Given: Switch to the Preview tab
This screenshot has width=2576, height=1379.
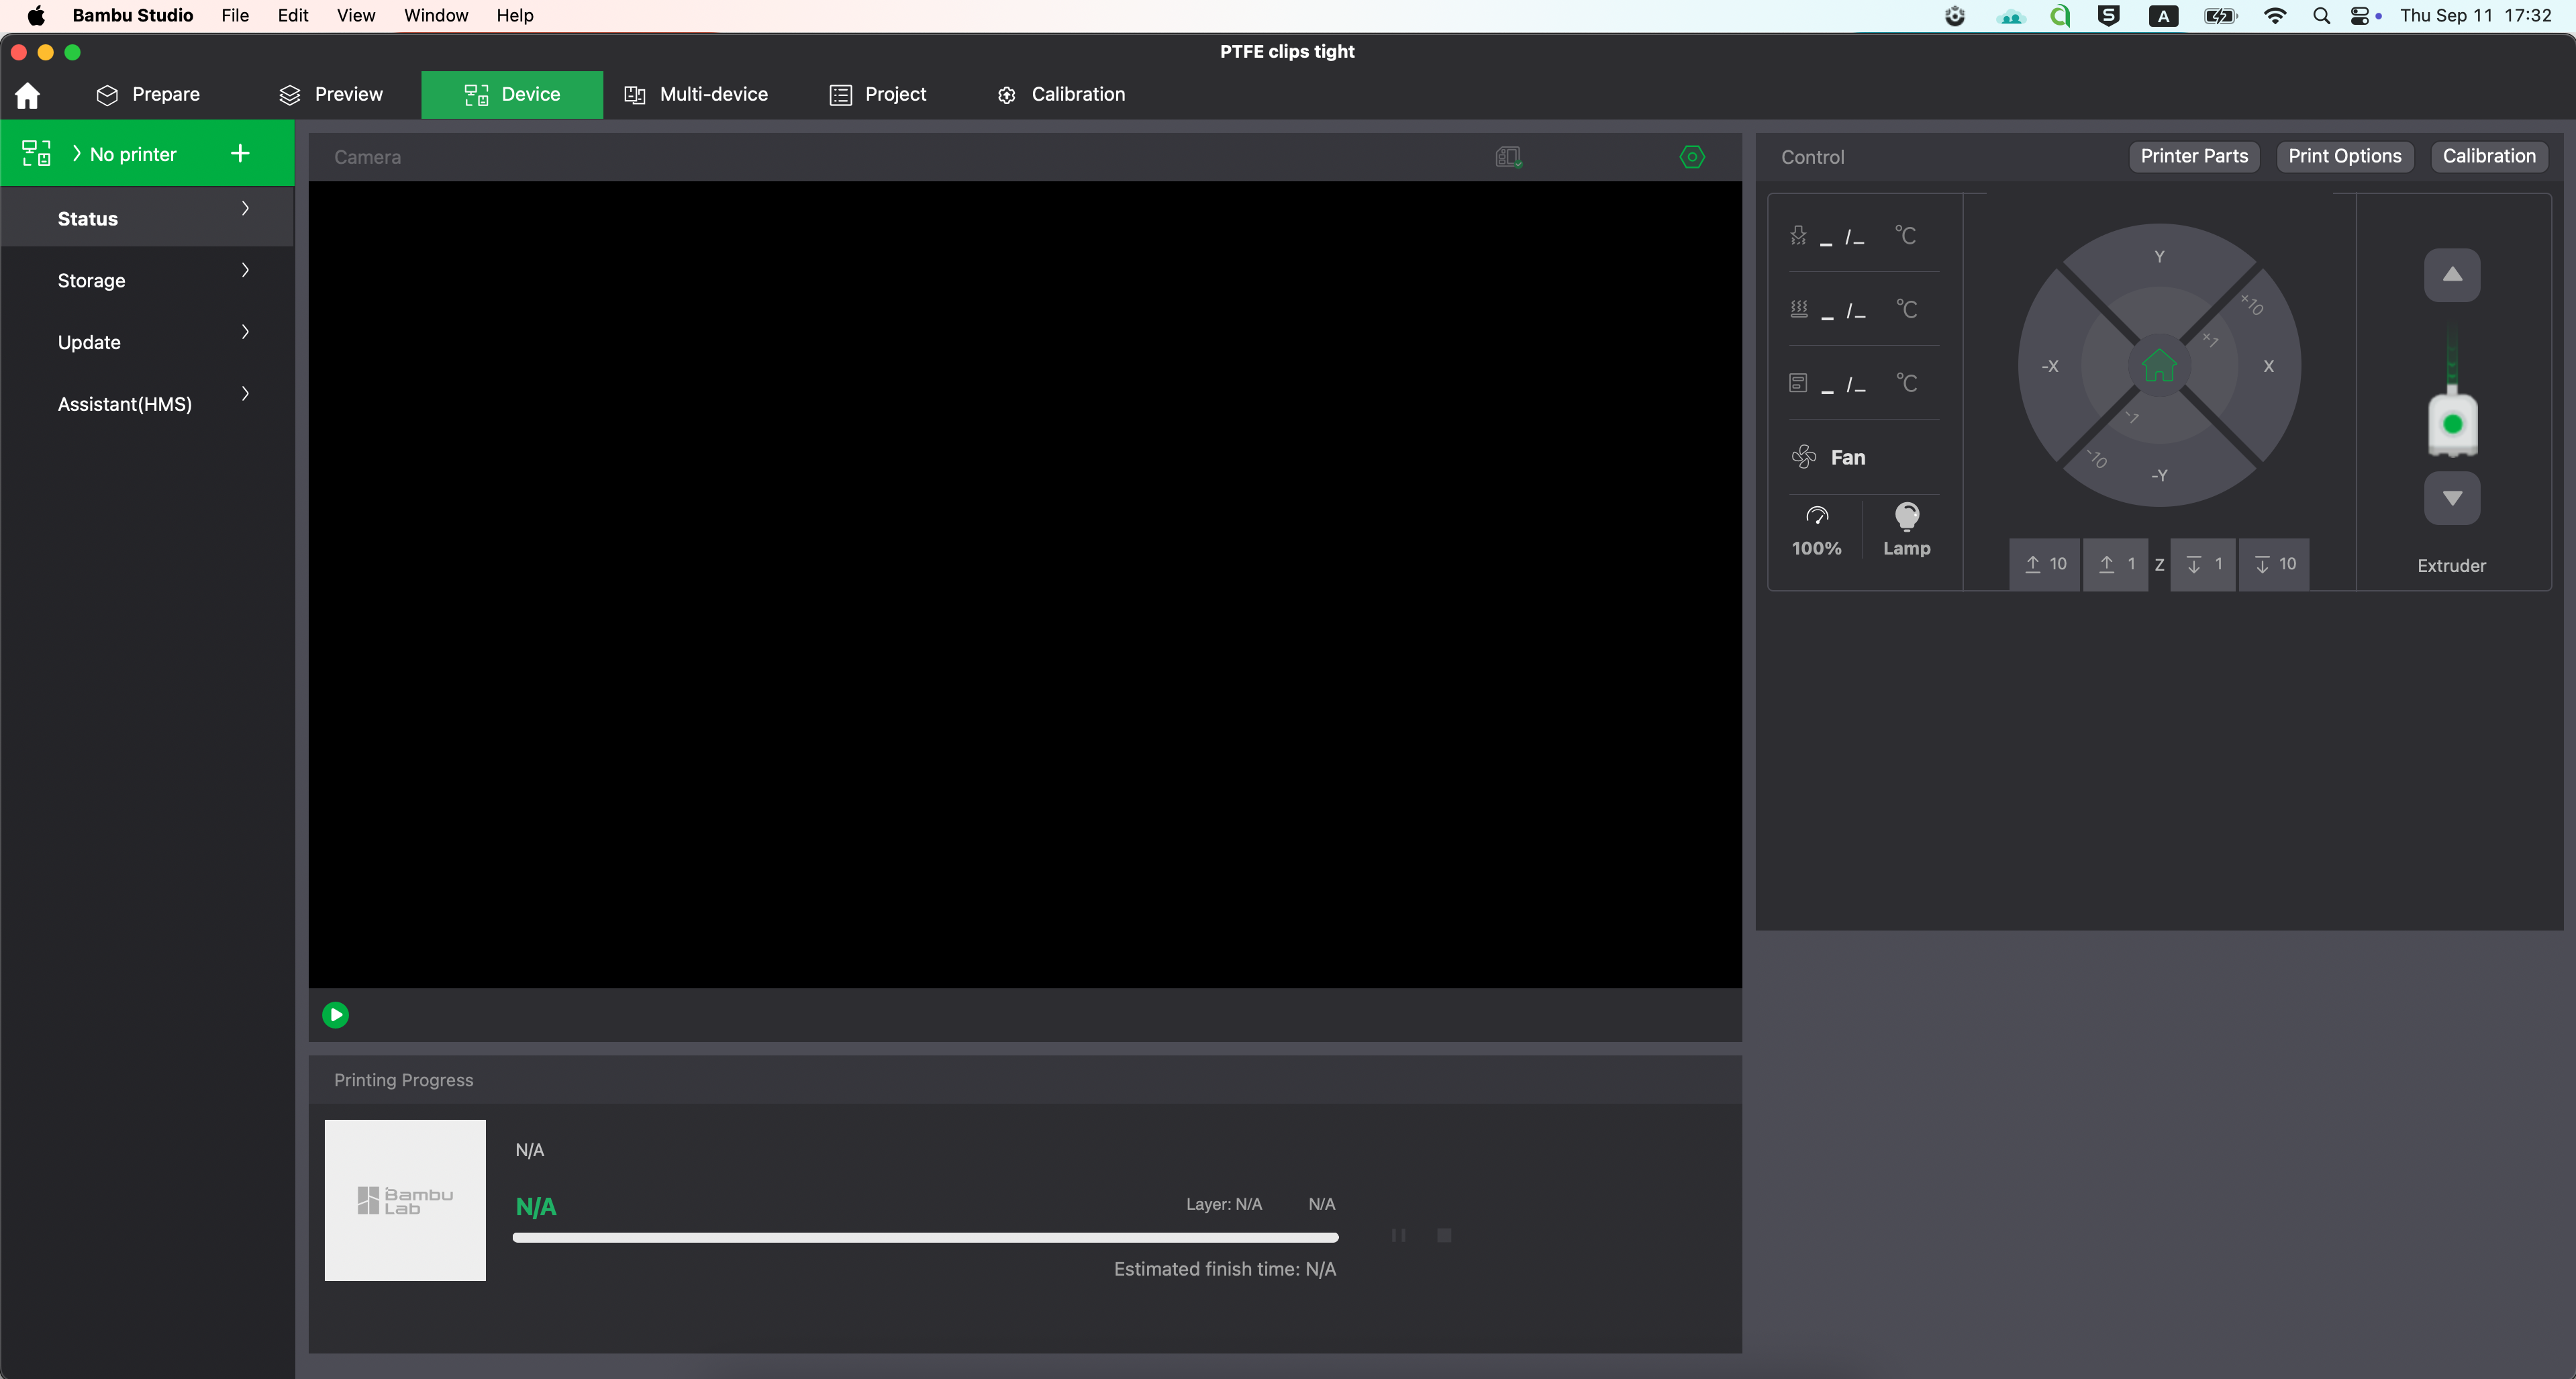Looking at the screenshot, I should [x=331, y=94].
